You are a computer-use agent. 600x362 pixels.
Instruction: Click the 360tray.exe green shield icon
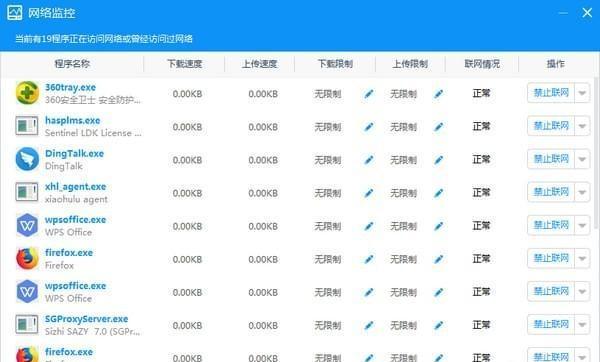coord(27,93)
